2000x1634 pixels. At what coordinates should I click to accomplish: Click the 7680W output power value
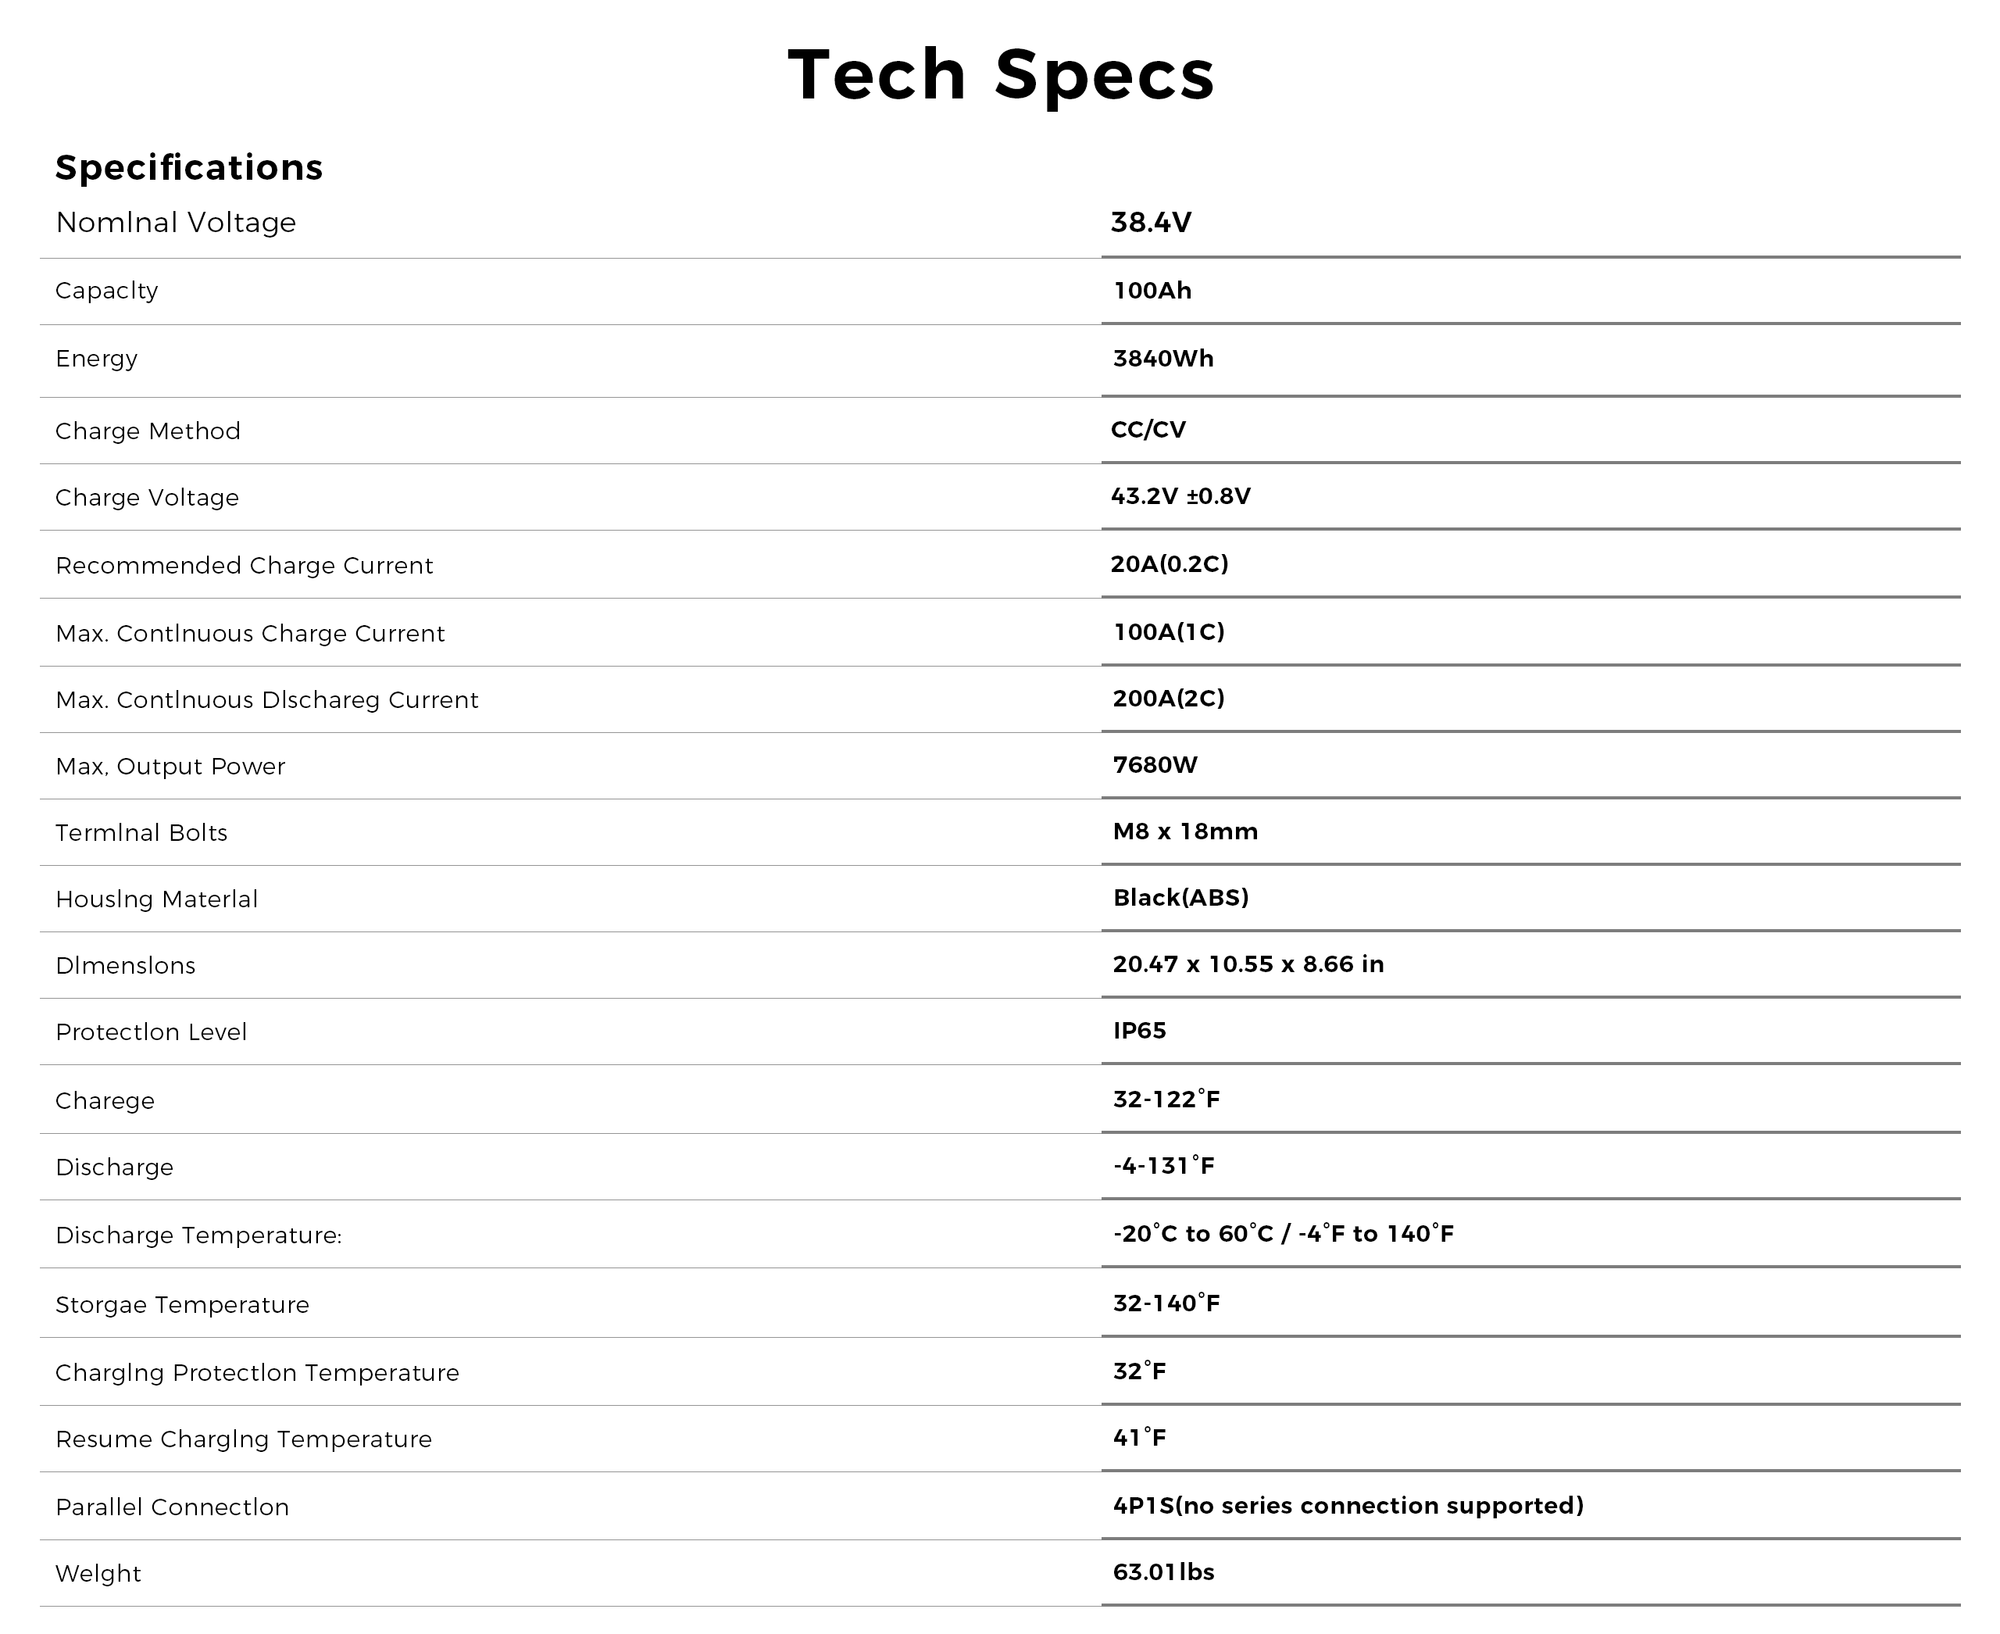[1155, 765]
